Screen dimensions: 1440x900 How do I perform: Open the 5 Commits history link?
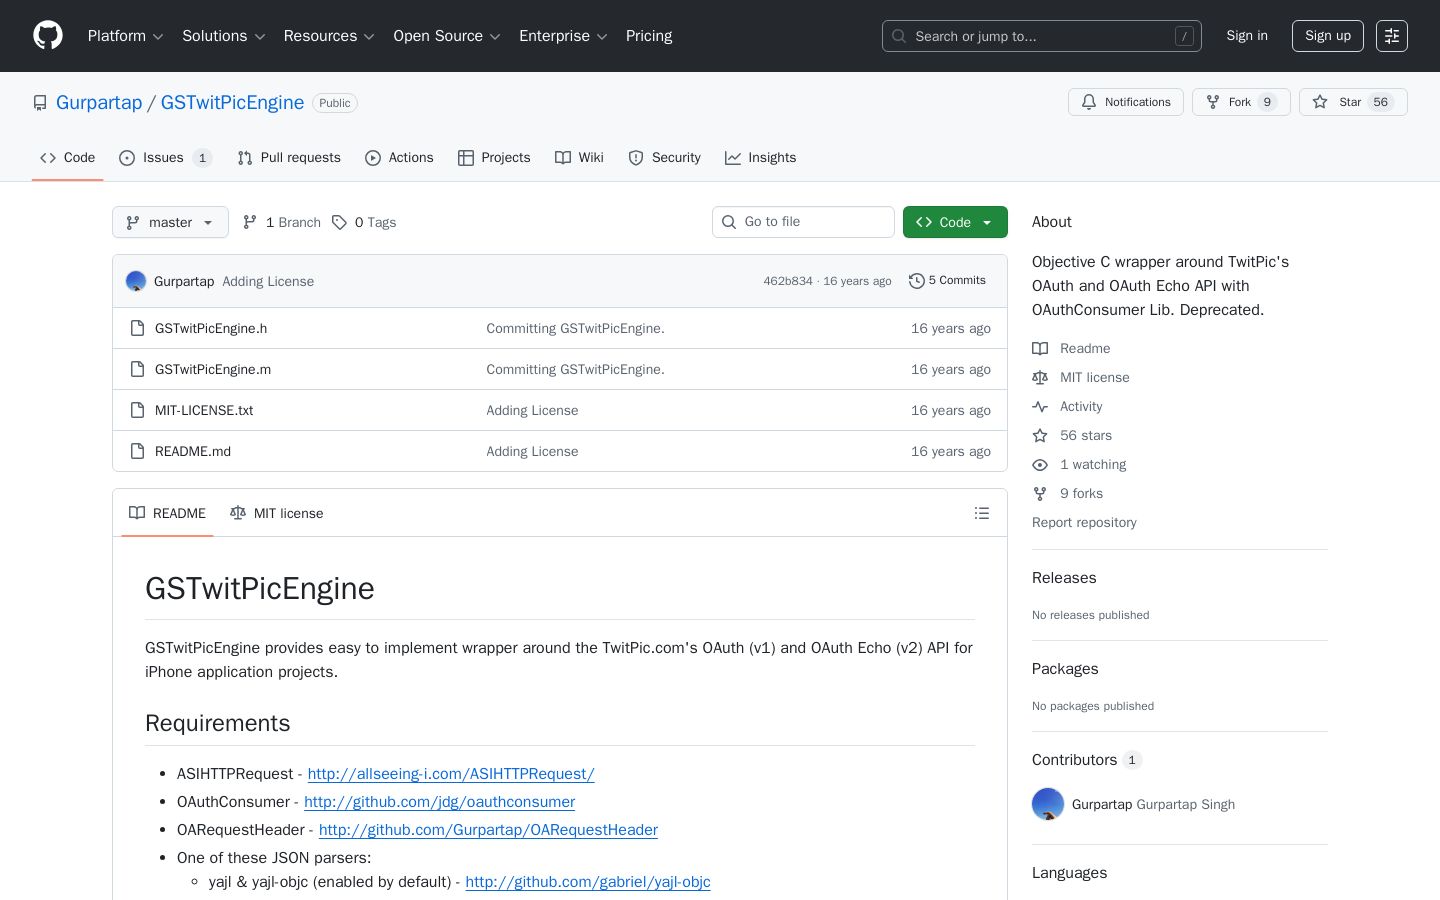click(947, 281)
